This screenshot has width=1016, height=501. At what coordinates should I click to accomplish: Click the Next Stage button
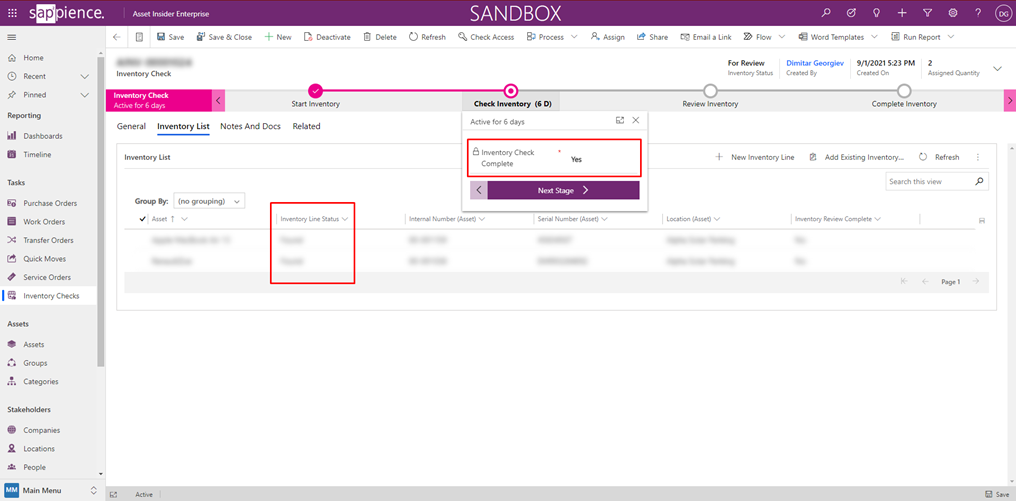click(x=563, y=190)
